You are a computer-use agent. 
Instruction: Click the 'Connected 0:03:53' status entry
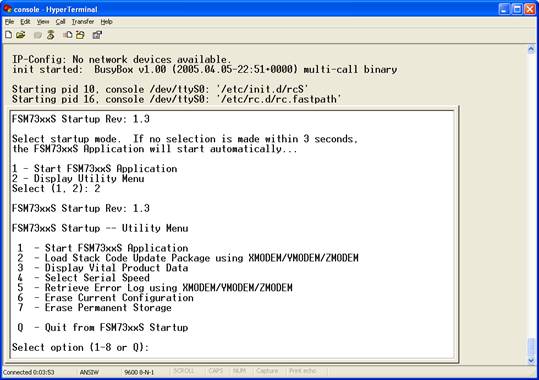(29, 372)
